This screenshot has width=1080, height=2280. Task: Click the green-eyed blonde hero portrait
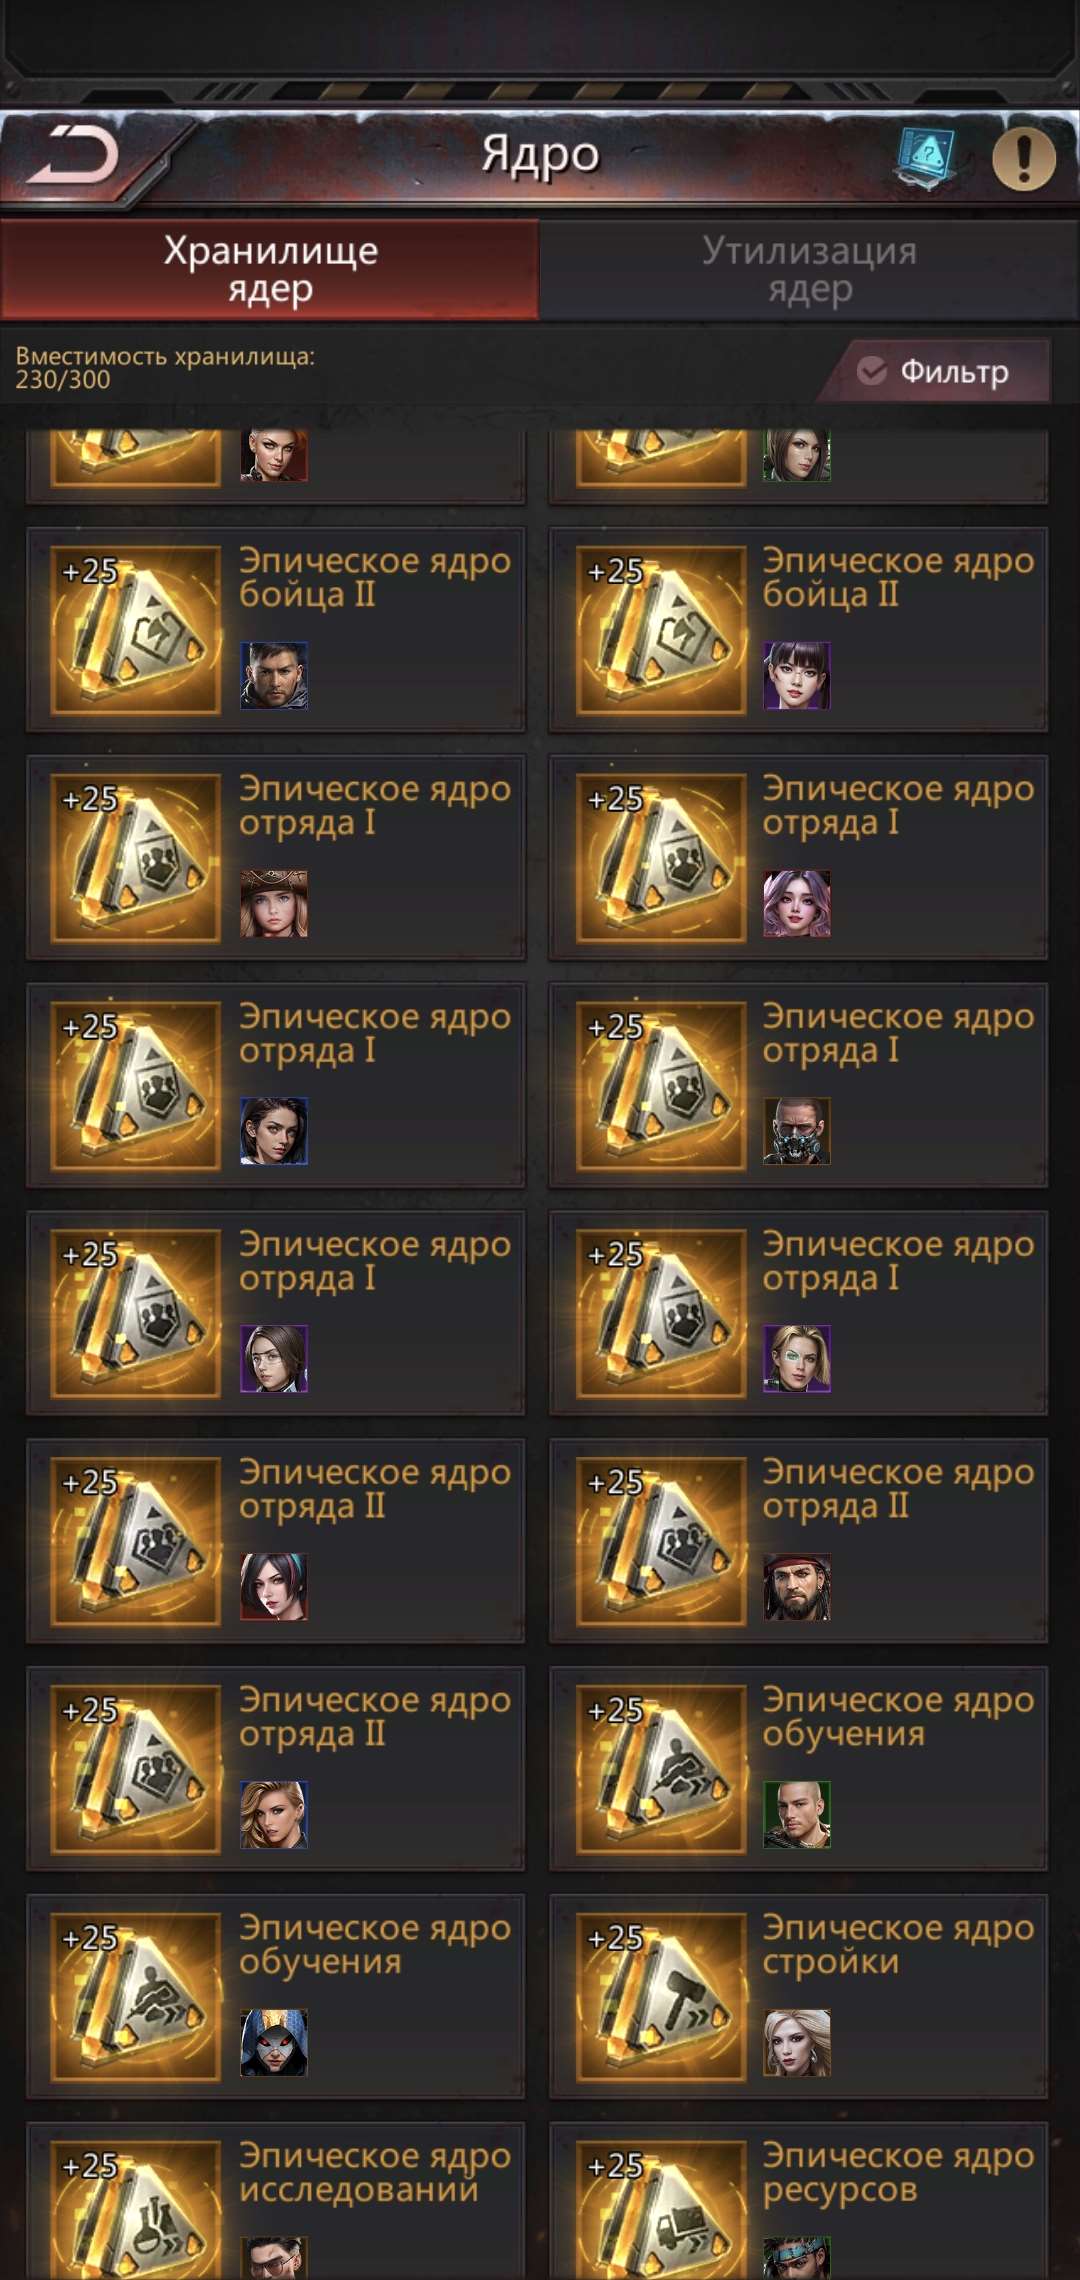[797, 1359]
